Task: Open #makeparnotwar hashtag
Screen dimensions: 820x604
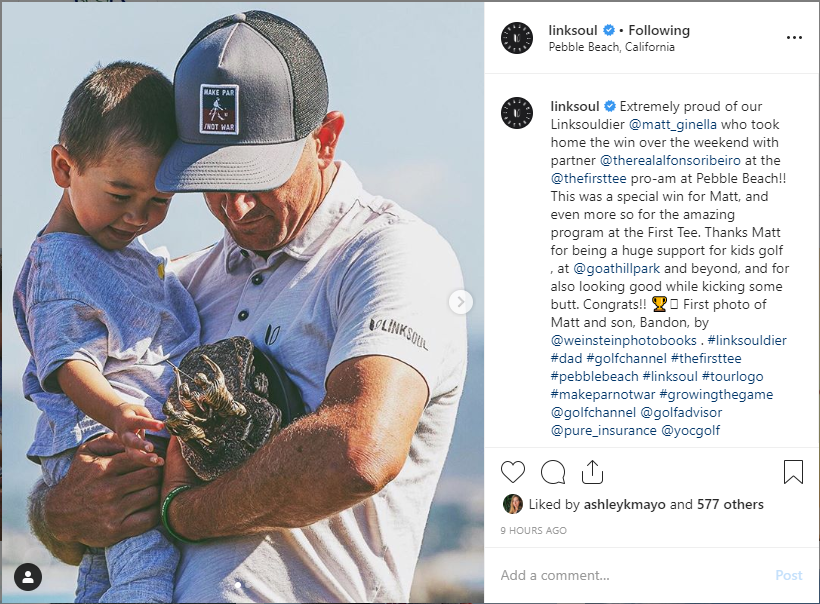Action: (603, 395)
